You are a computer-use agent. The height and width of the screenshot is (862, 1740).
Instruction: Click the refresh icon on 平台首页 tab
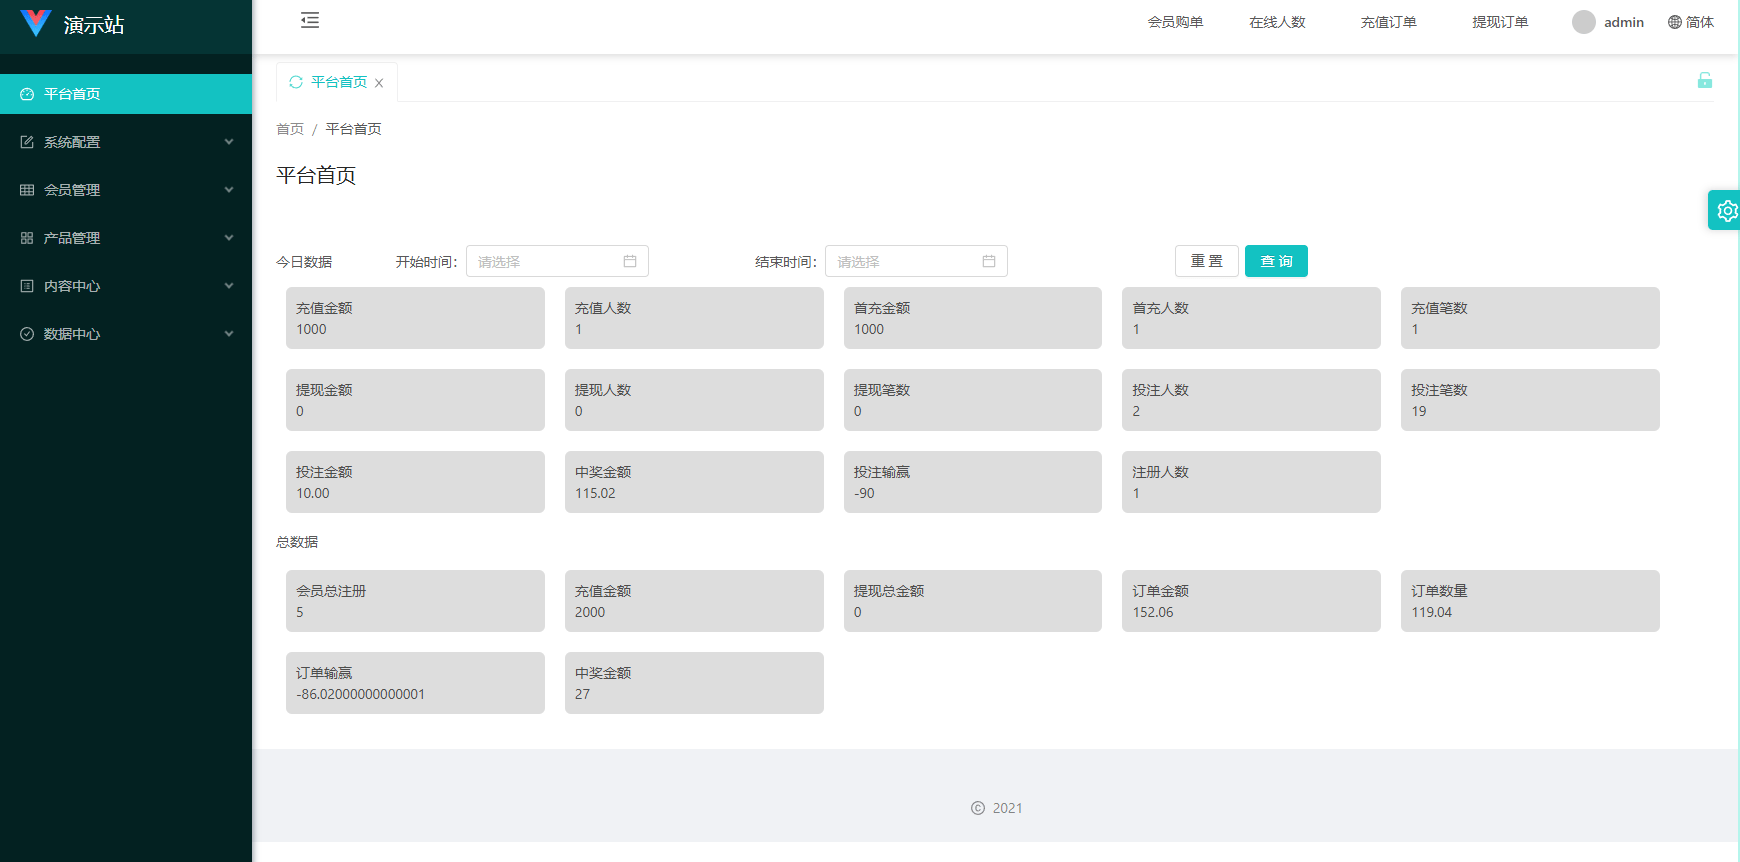point(296,82)
